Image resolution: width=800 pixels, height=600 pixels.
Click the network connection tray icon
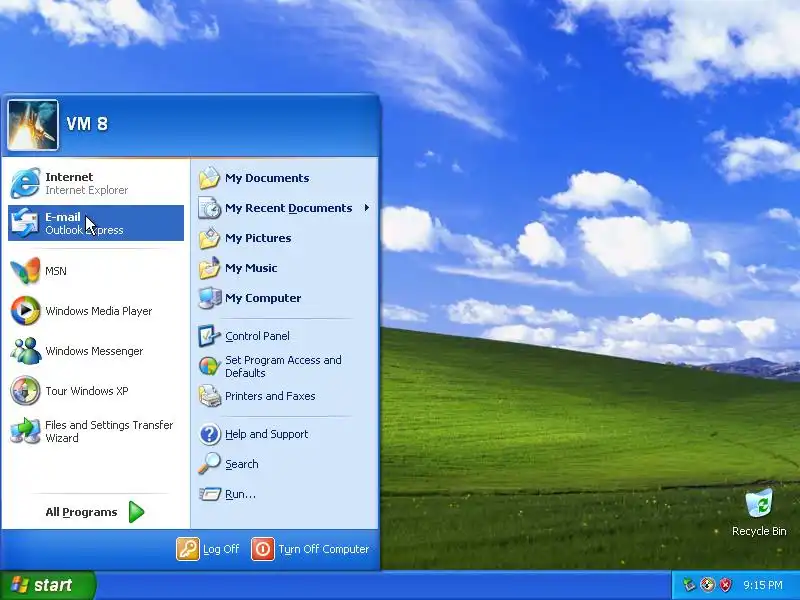[x=689, y=585]
